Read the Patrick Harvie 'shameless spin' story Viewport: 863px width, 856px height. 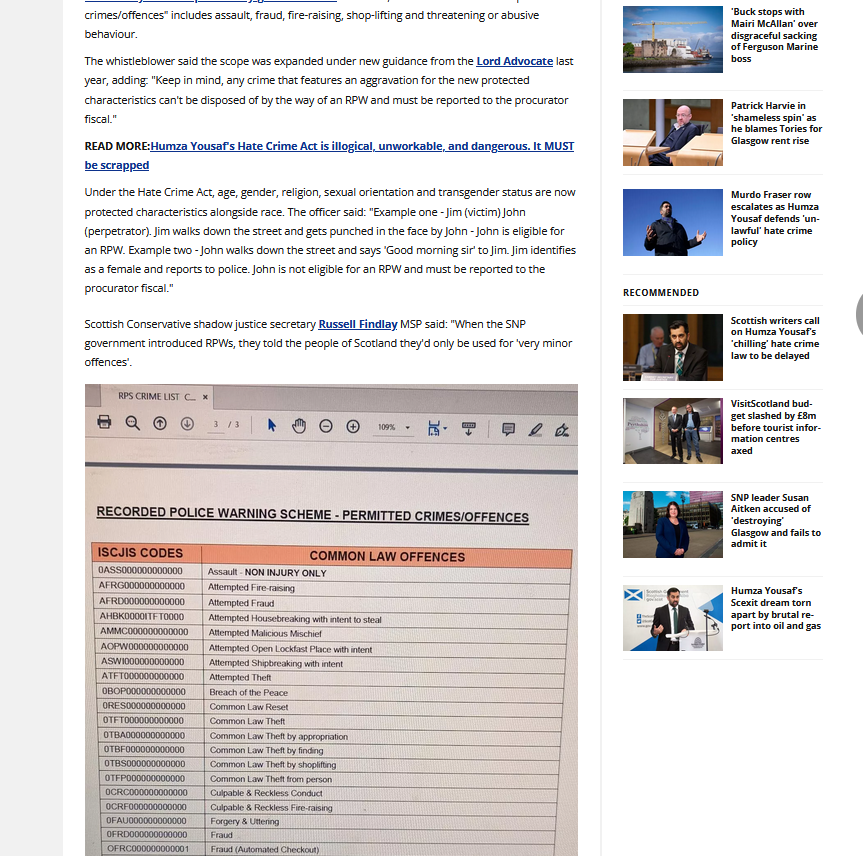(x=776, y=123)
